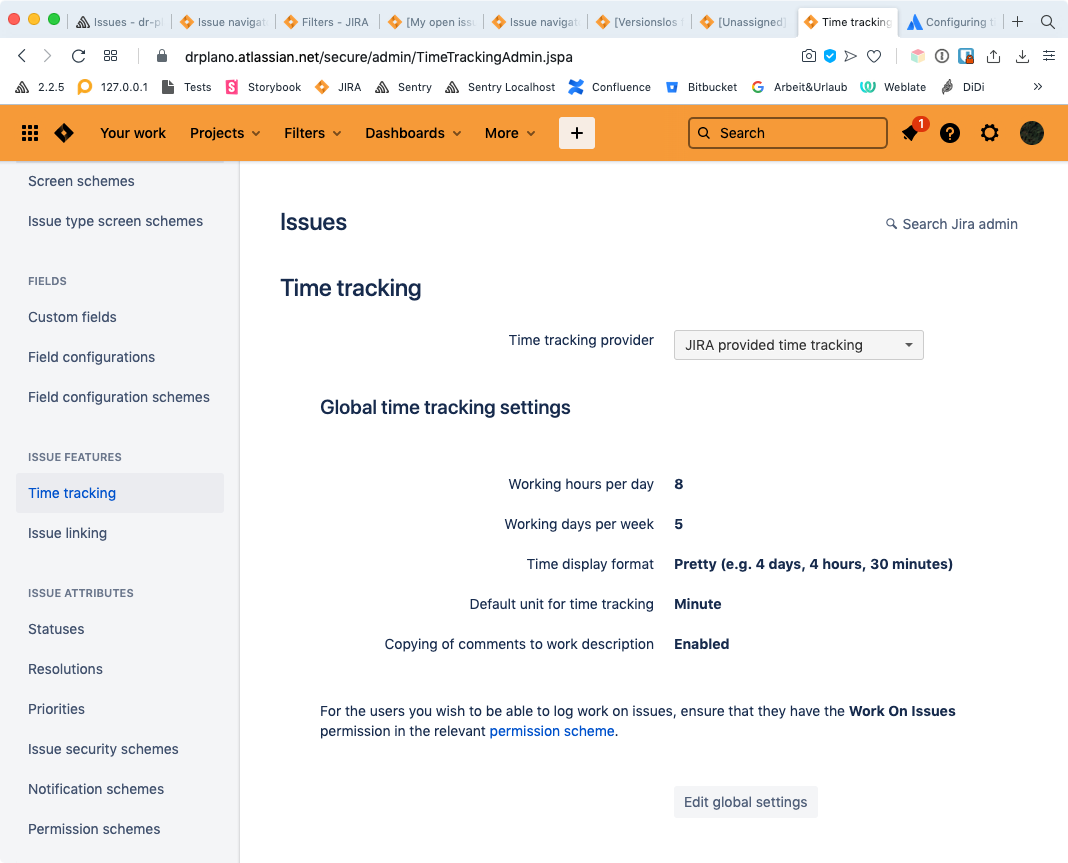Image resolution: width=1068 pixels, height=863 pixels.
Task: Click the search tabs magnifier icon
Action: [1048, 22]
